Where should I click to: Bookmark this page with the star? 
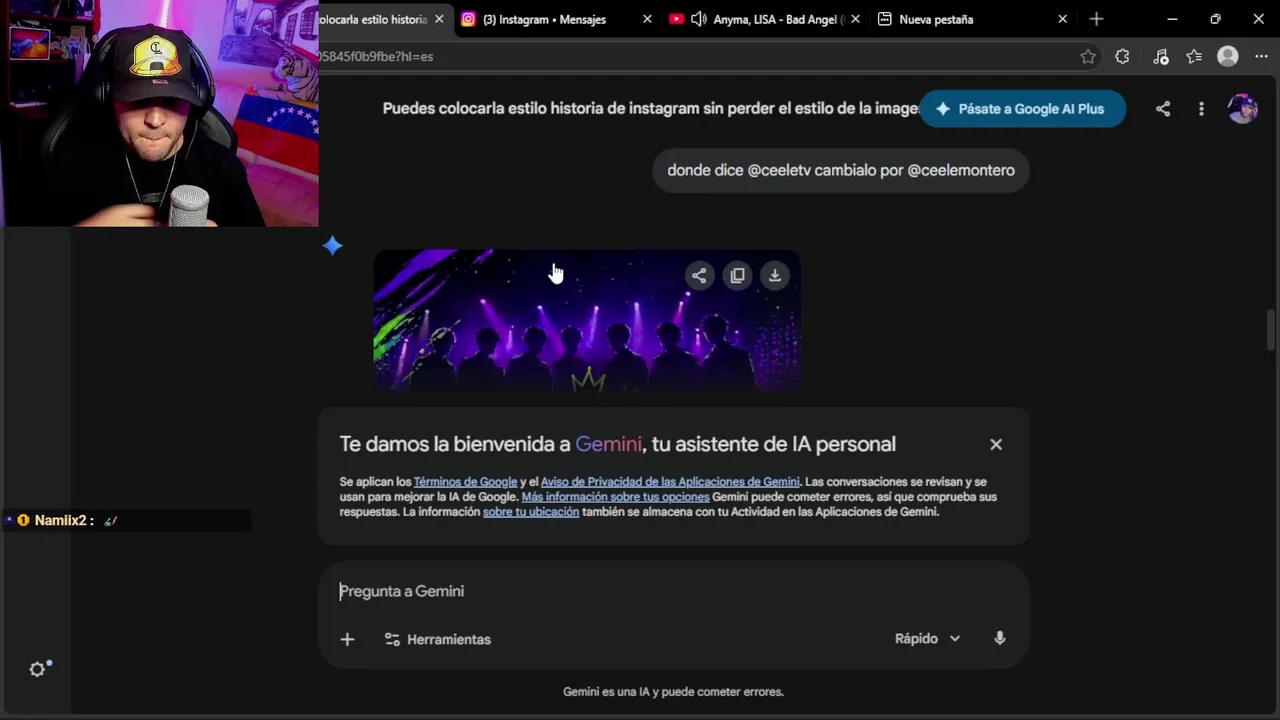tap(1088, 57)
